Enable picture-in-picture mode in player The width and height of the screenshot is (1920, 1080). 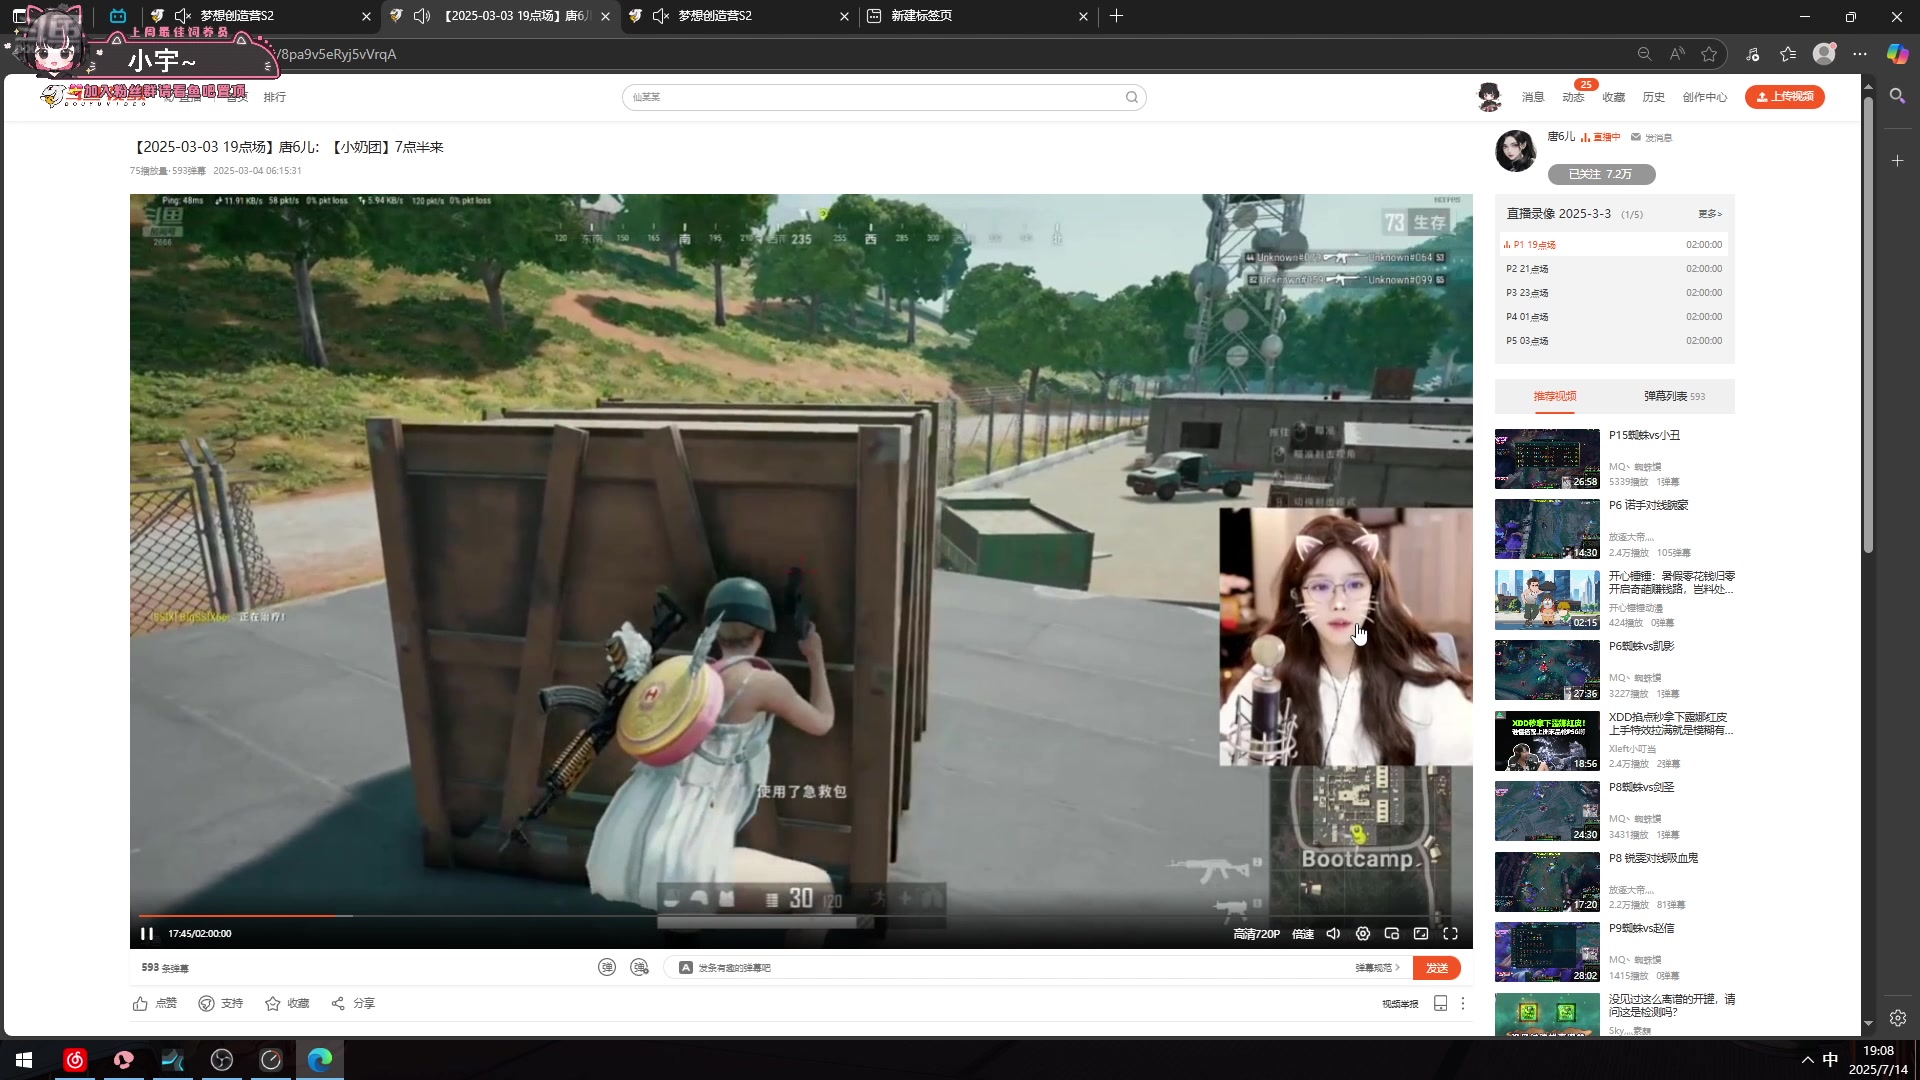(x=1392, y=933)
